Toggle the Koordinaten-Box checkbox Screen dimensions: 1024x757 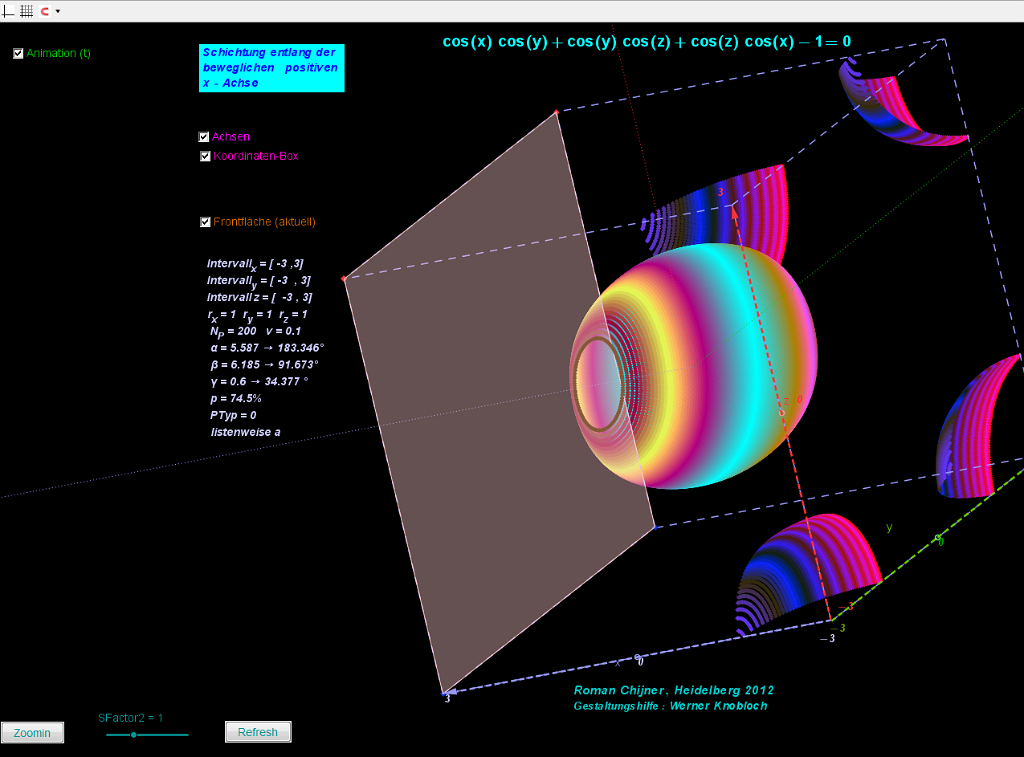point(205,156)
